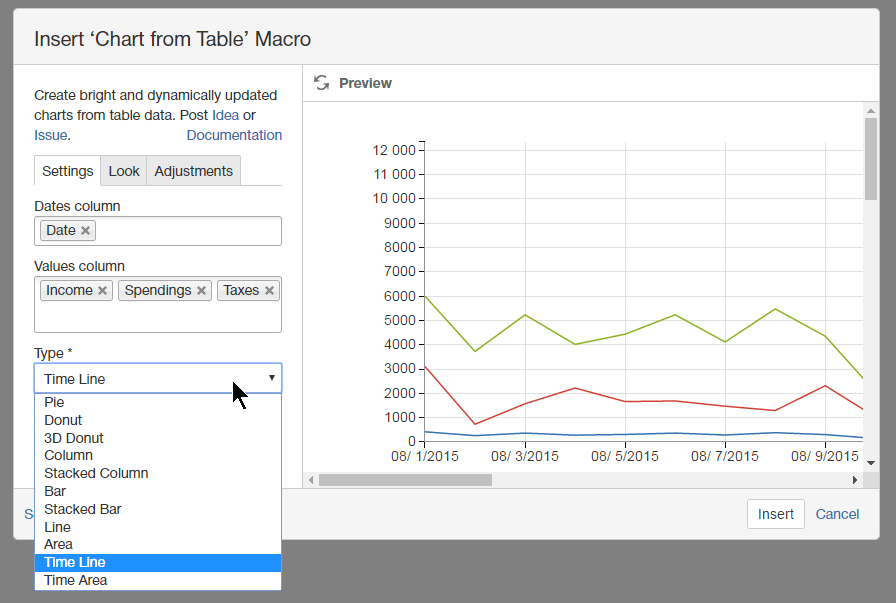The image size is (896, 603).
Task: Cancel the macro dialog
Action: (x=838, y=514)
